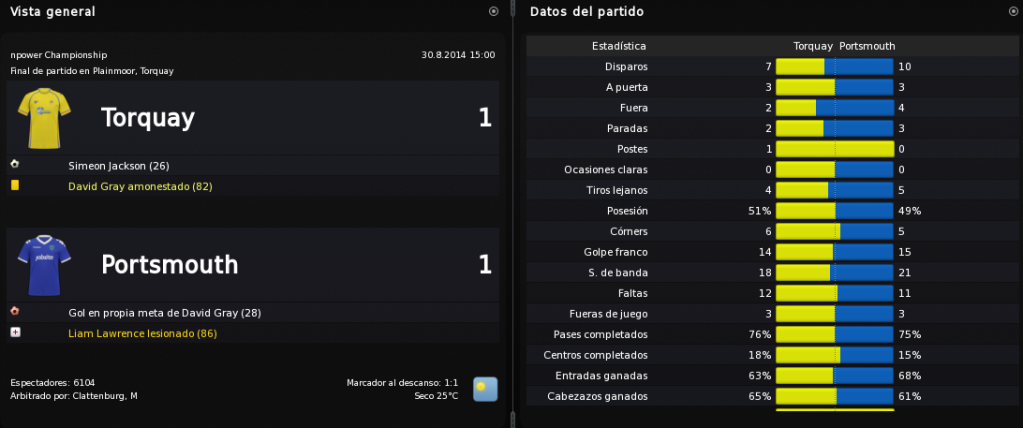Select Liam Lawrence lesionado (86) event

[142, 333]
